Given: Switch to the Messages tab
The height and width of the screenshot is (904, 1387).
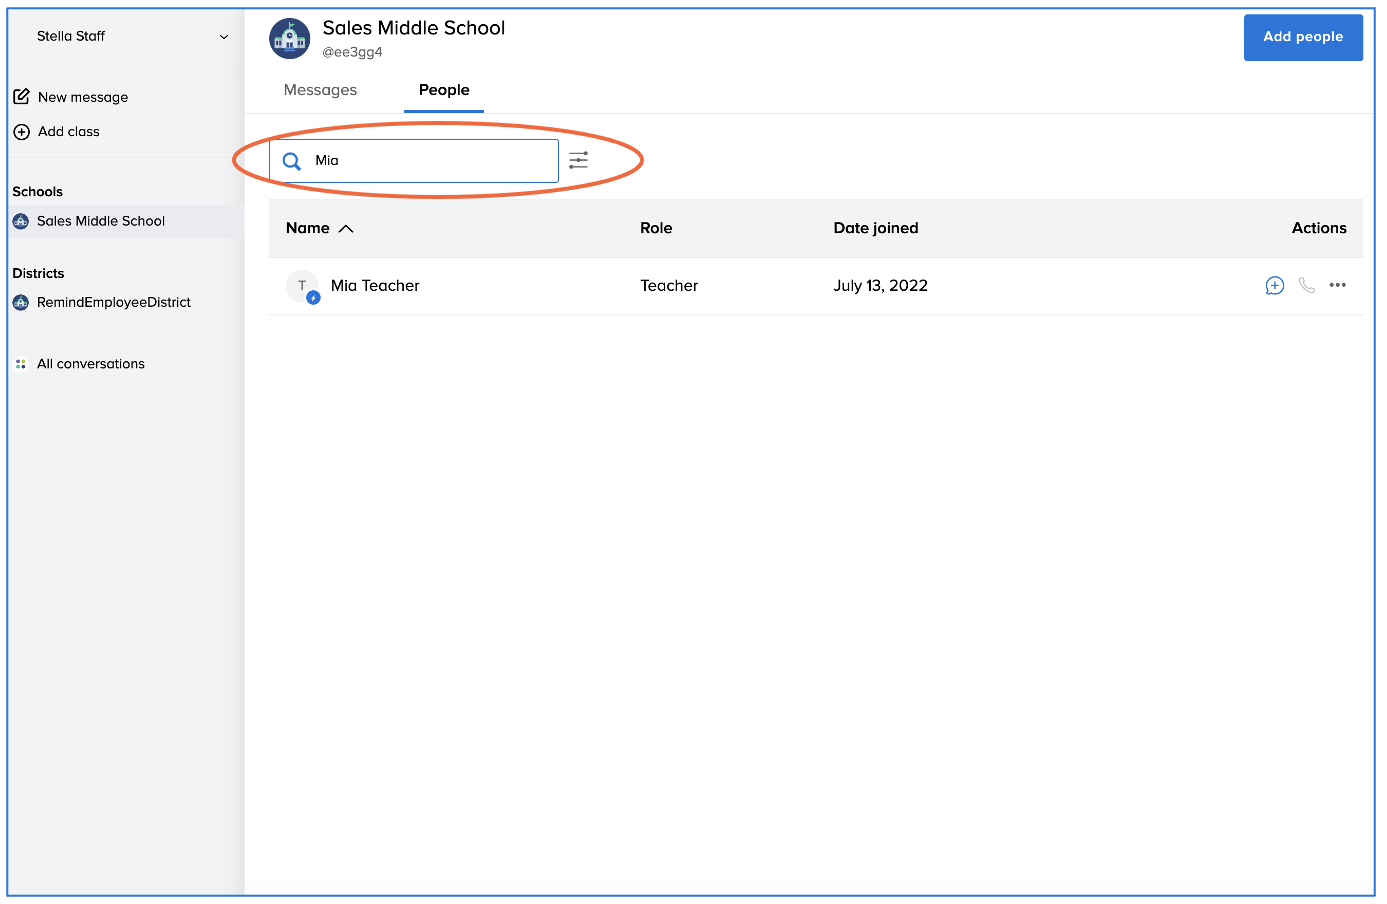Looking at the screenshot, I should [320, 90].
